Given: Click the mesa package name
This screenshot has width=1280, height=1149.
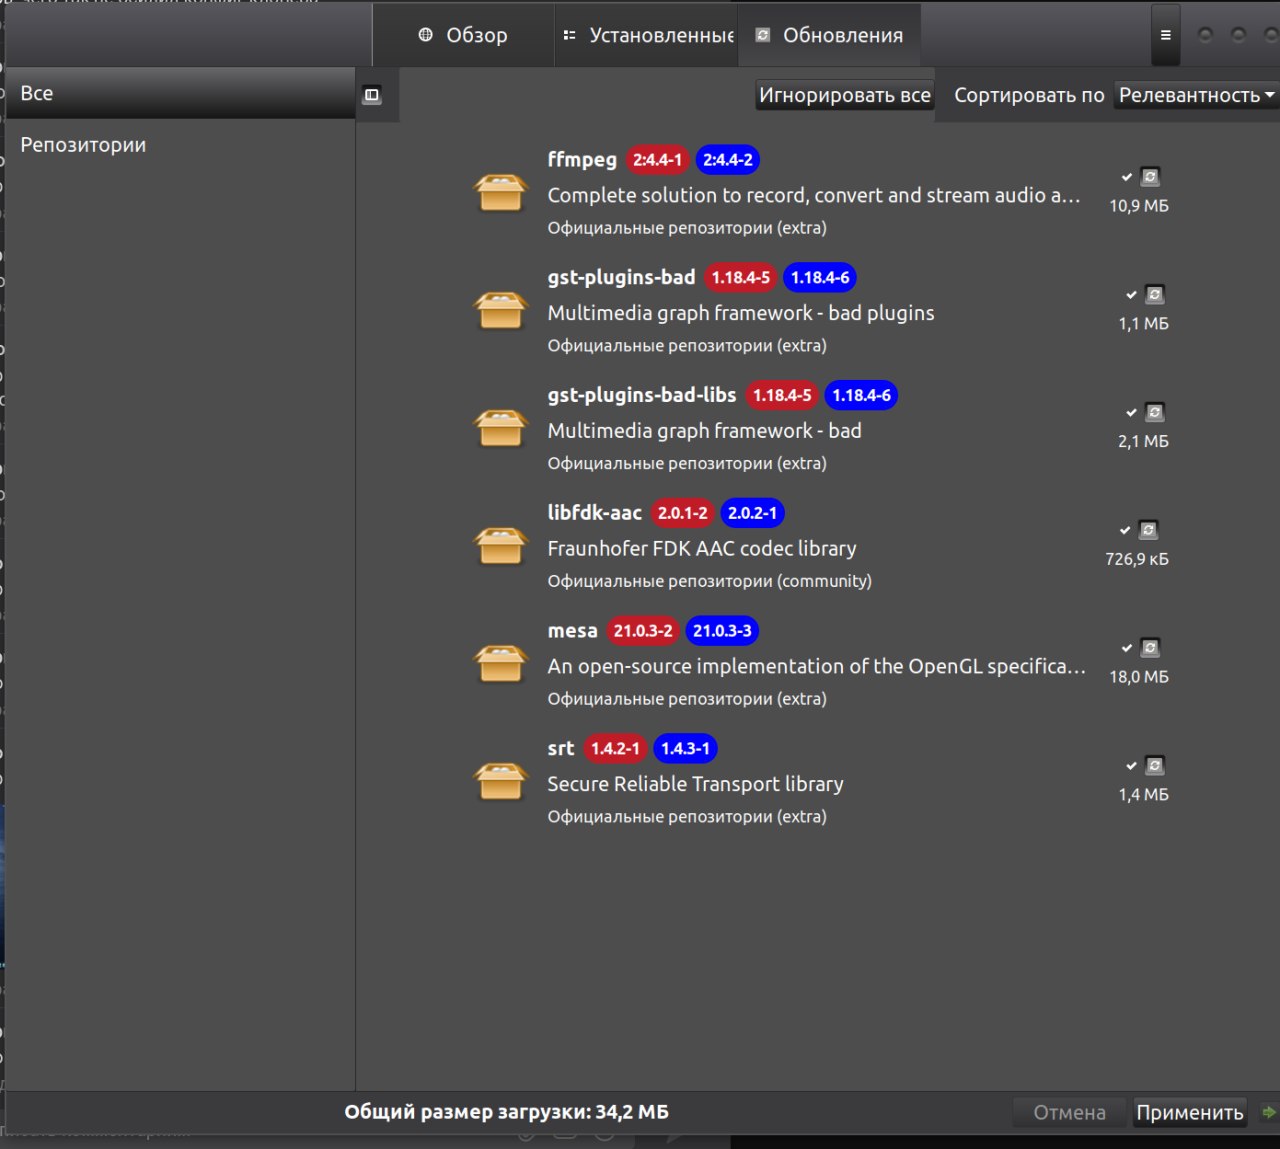Looking at the screenshot, I should 572,631.
